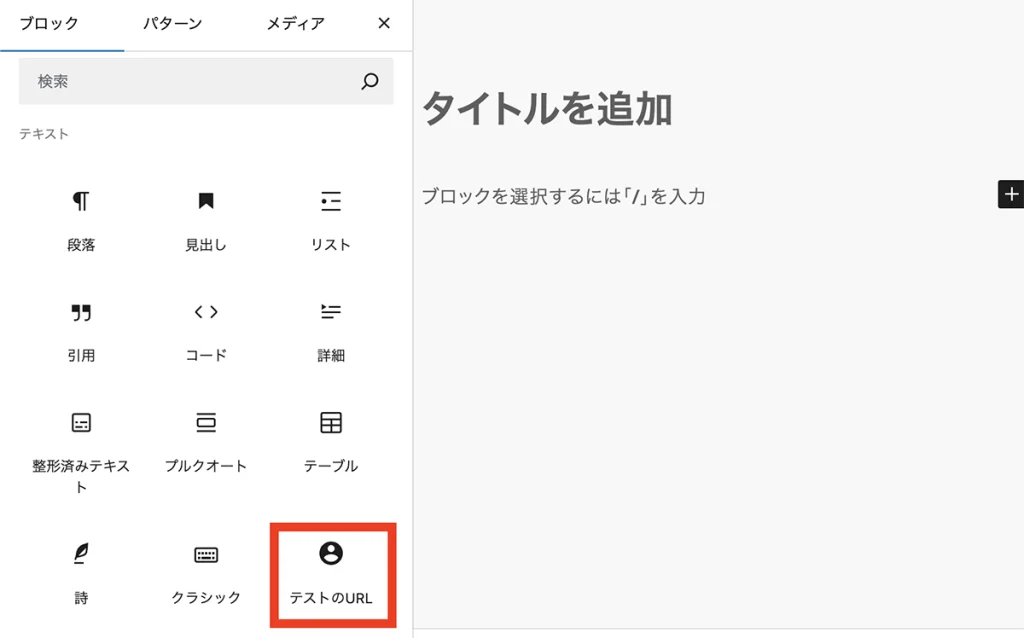Open the block inserter plus button
The height and width of the screenshot is (638, 1024).
1012,194
